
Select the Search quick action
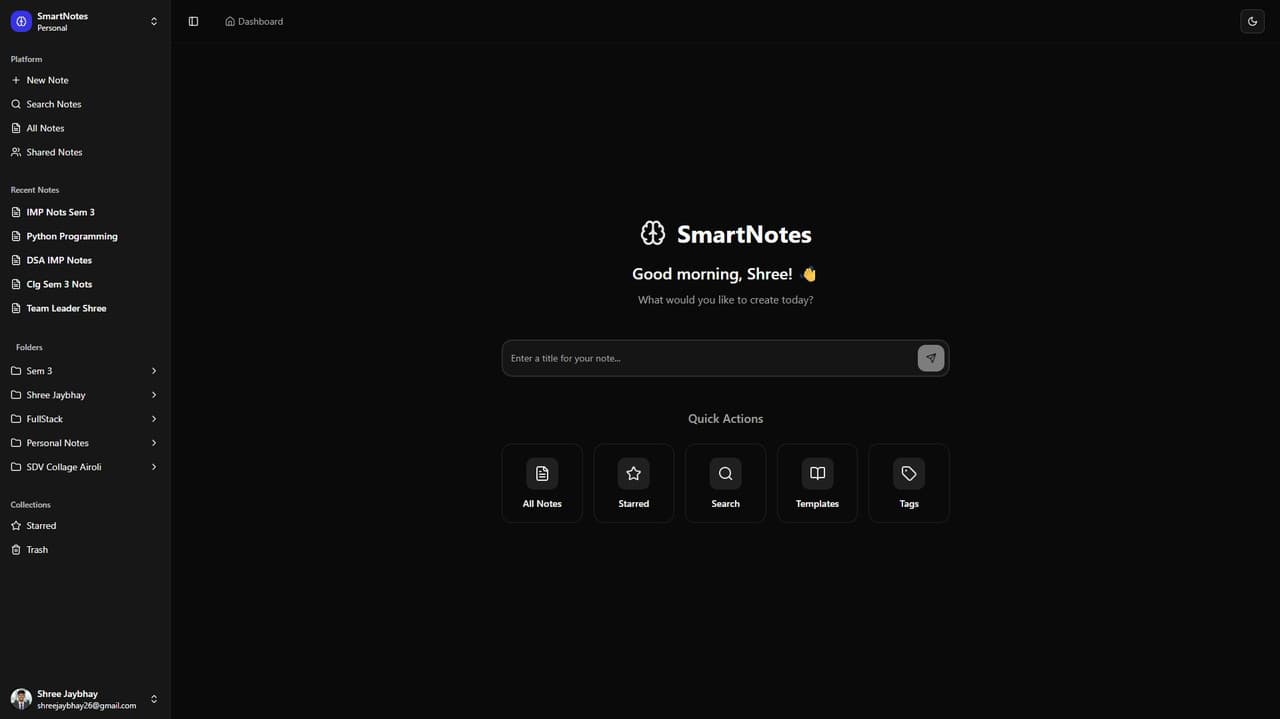pyautogui.click(x=725, y=482)
